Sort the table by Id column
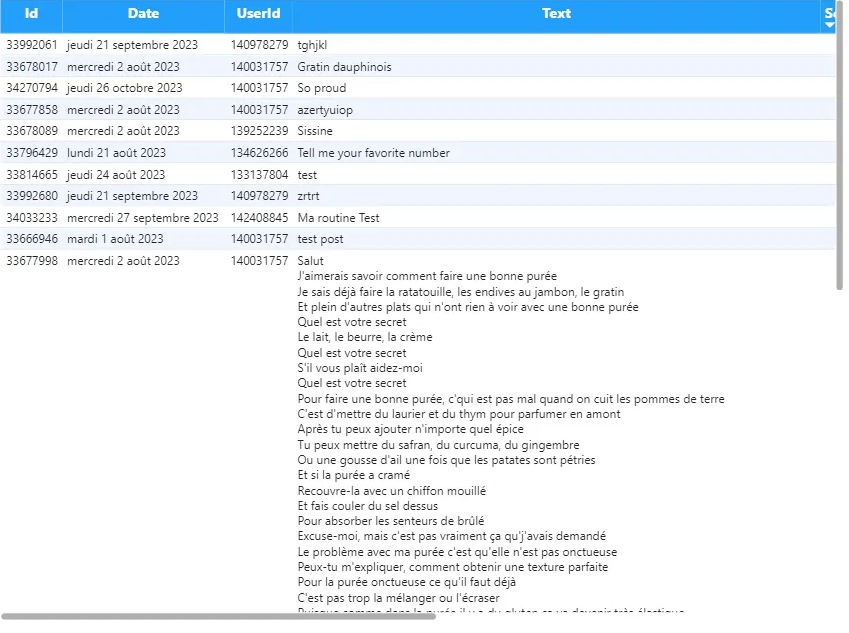 pyautogui.click(x=31, y=14)
